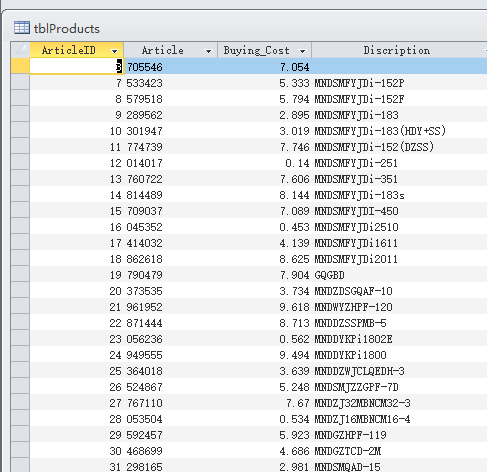Click Buying_Cost value 0.453
Image resolution: width=487 pixels, height=472 pixels.
pos(295,227)
